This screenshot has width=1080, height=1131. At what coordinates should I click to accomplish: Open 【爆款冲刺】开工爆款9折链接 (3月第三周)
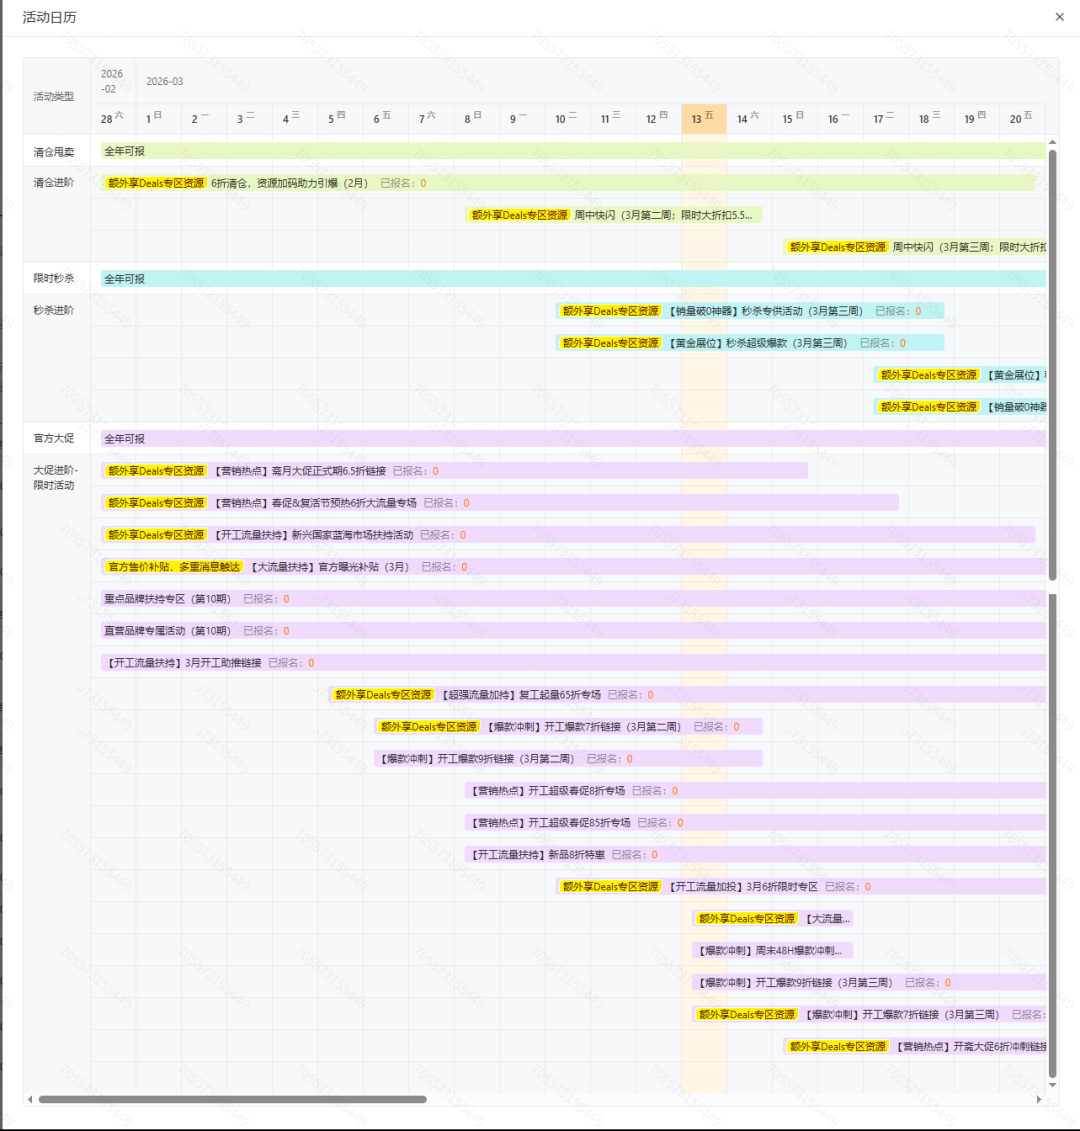869,982
